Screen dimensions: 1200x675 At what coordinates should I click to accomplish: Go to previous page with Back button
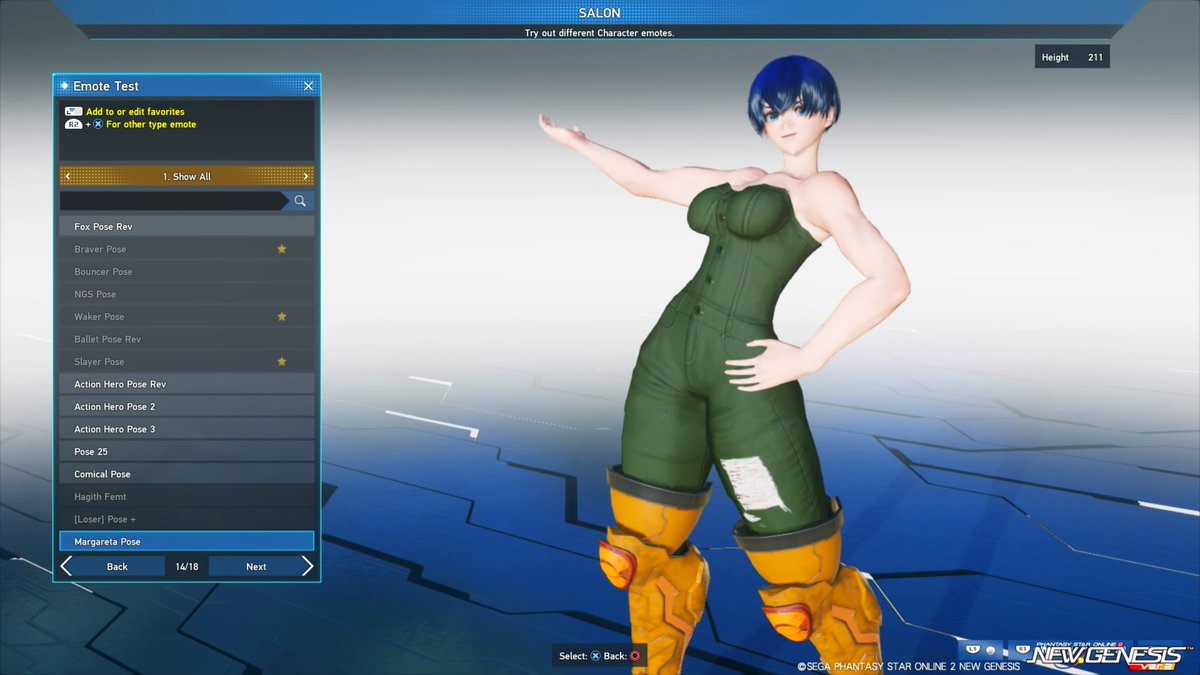pyautogui.click(x=117, y=566)
